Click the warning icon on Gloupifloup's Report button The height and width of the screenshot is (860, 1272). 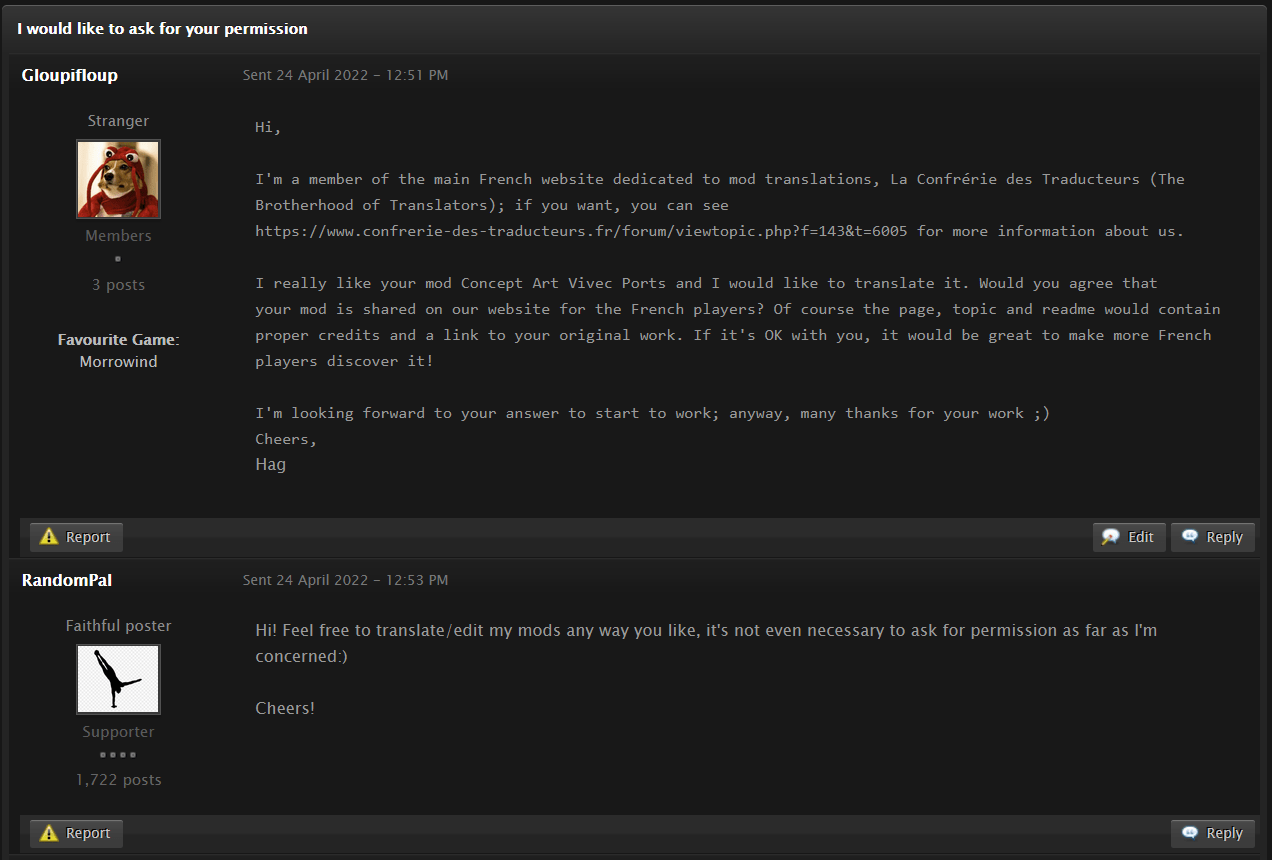coord(49,537)
